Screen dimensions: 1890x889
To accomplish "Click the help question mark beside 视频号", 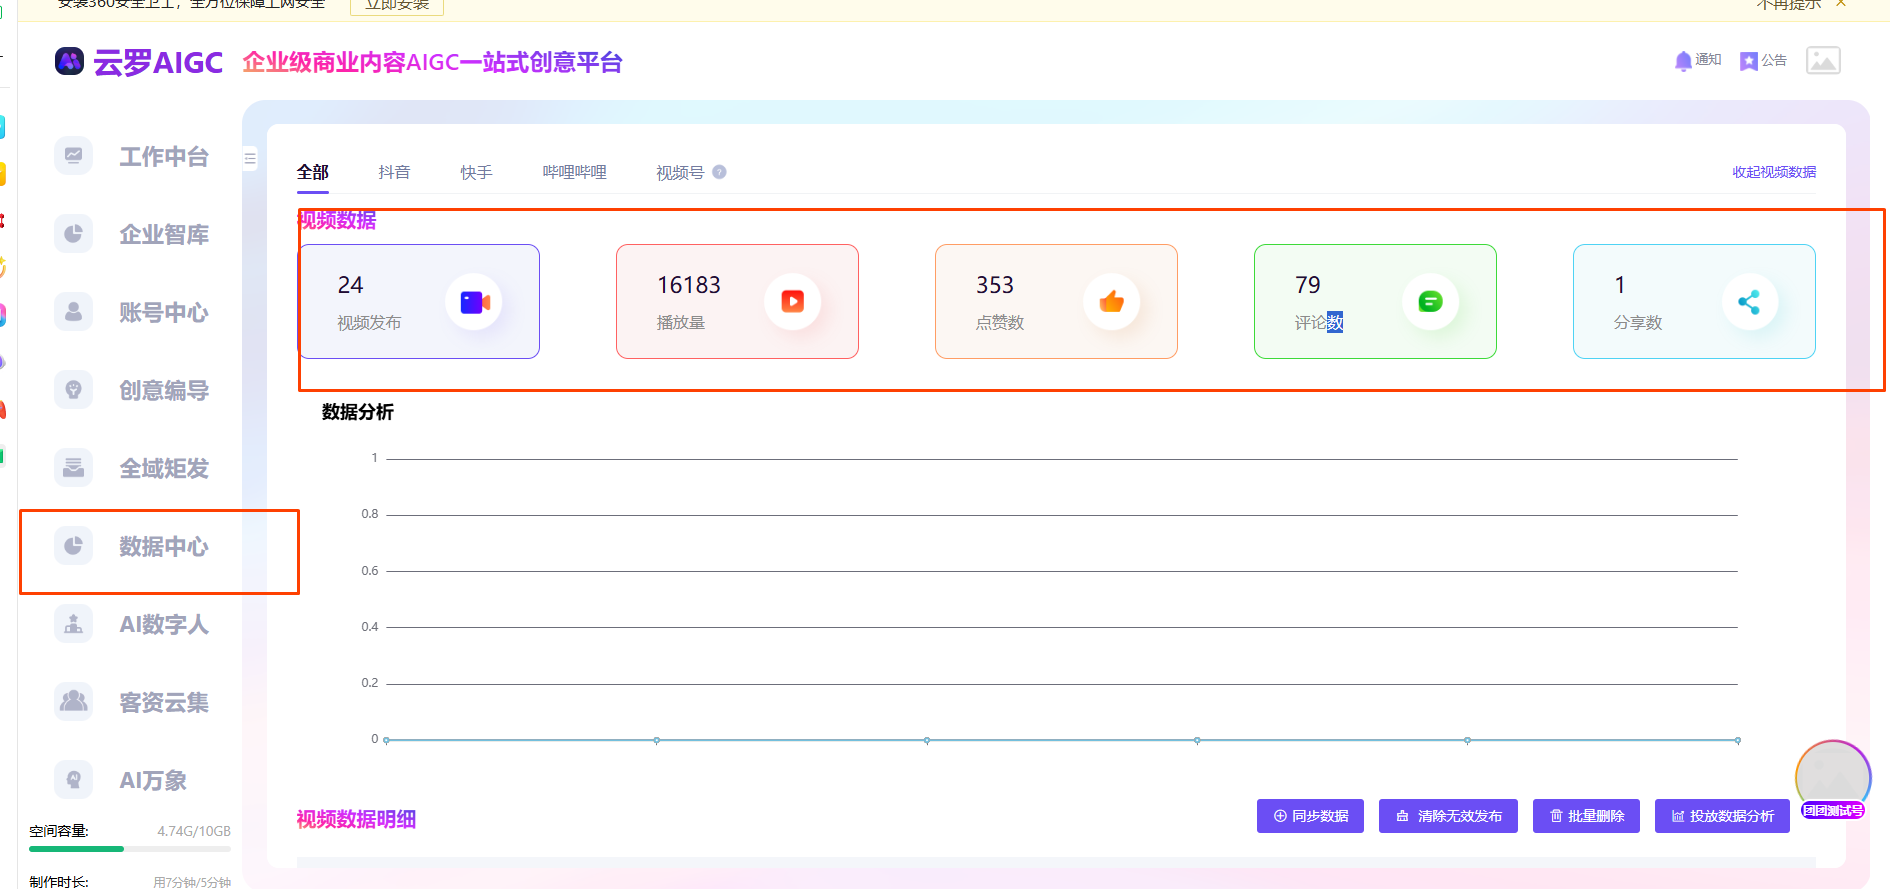I will [719, 172].
